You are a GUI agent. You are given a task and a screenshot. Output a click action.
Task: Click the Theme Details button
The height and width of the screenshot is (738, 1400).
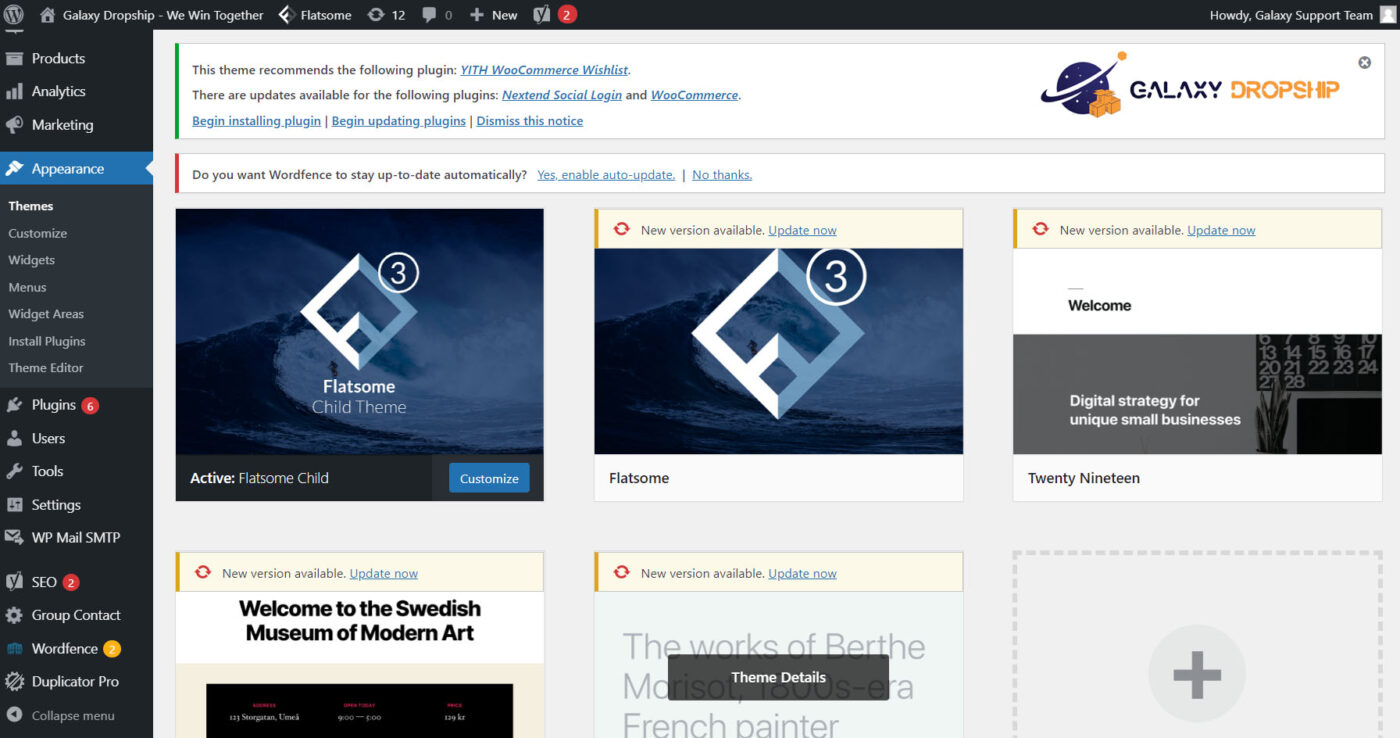pos(778,677)
